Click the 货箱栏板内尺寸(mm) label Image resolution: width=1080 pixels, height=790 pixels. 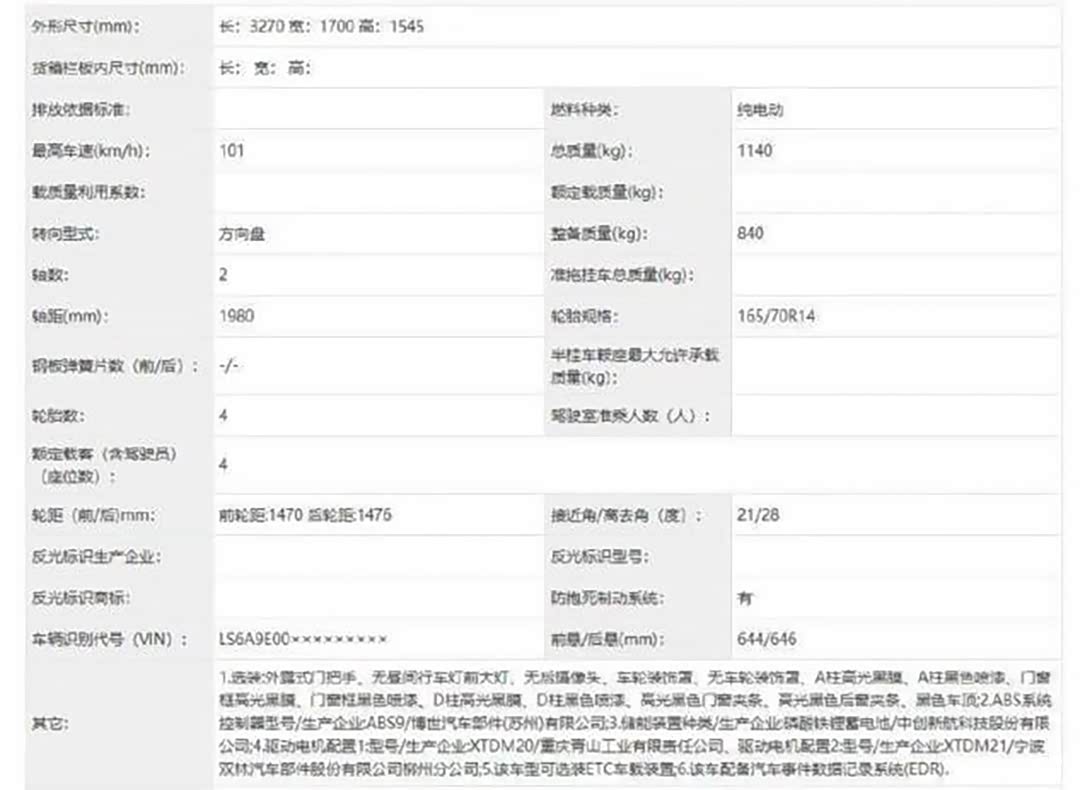[104, 69]
